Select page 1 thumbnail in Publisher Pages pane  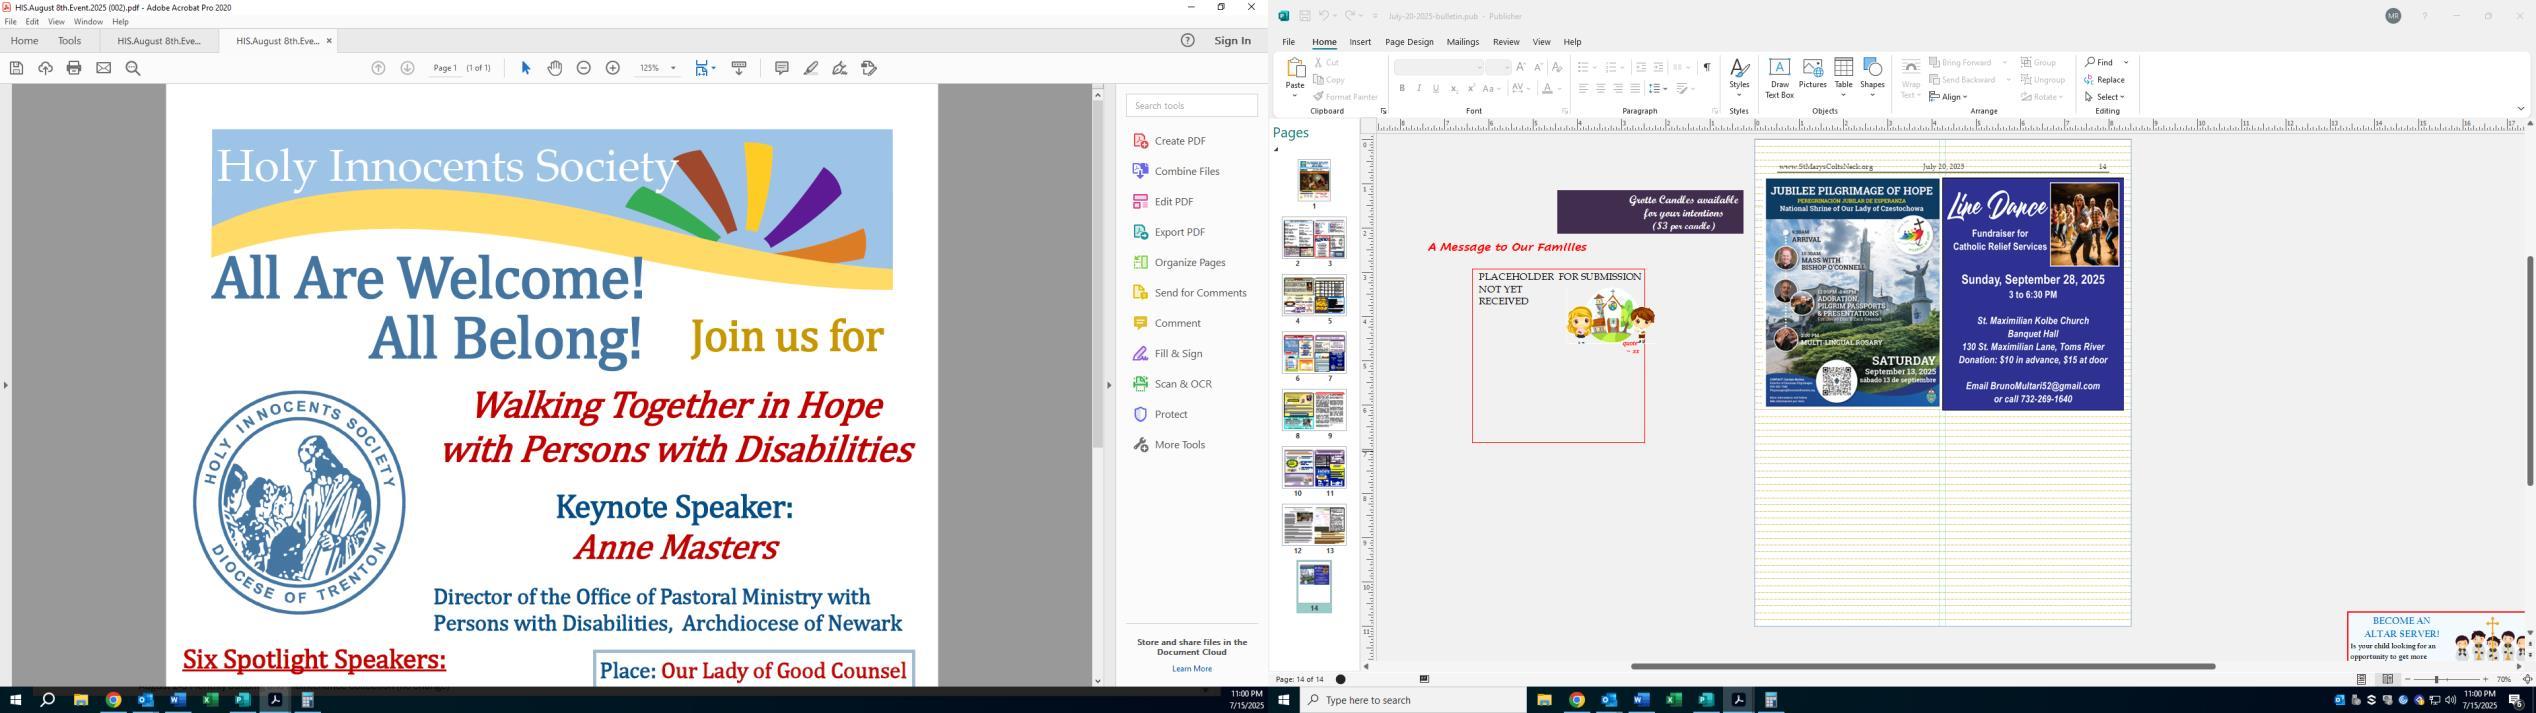[x=1314, y=180]
